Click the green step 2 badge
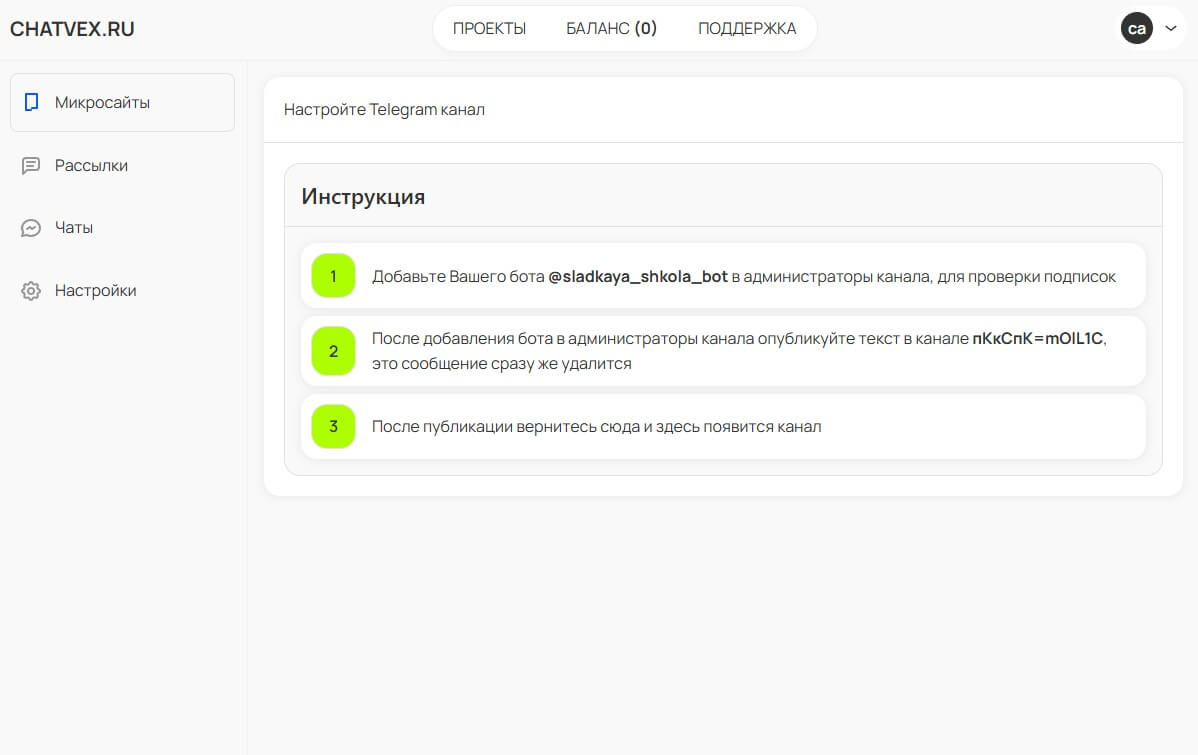1198x755 pixels. pyautogui.click(x=333, y=351)
